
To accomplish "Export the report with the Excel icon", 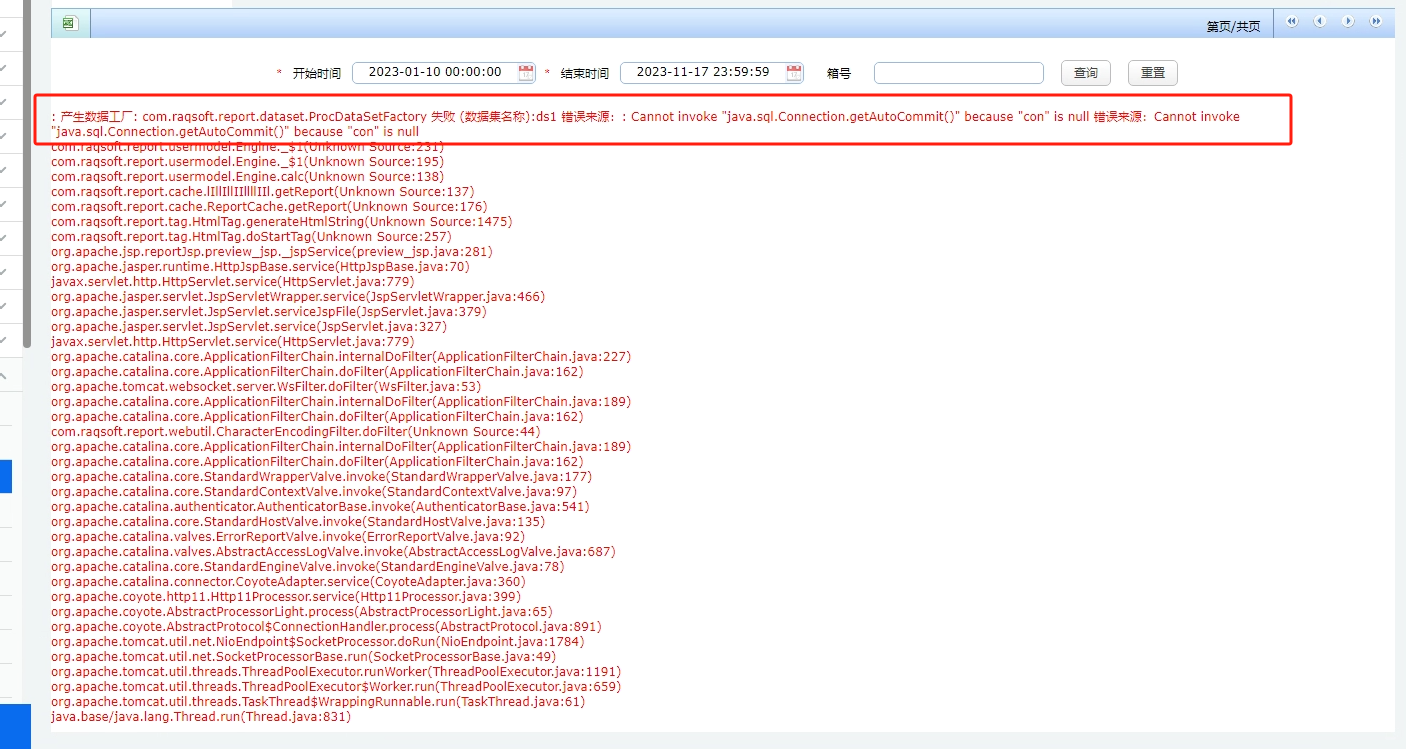I will point(70,23).
